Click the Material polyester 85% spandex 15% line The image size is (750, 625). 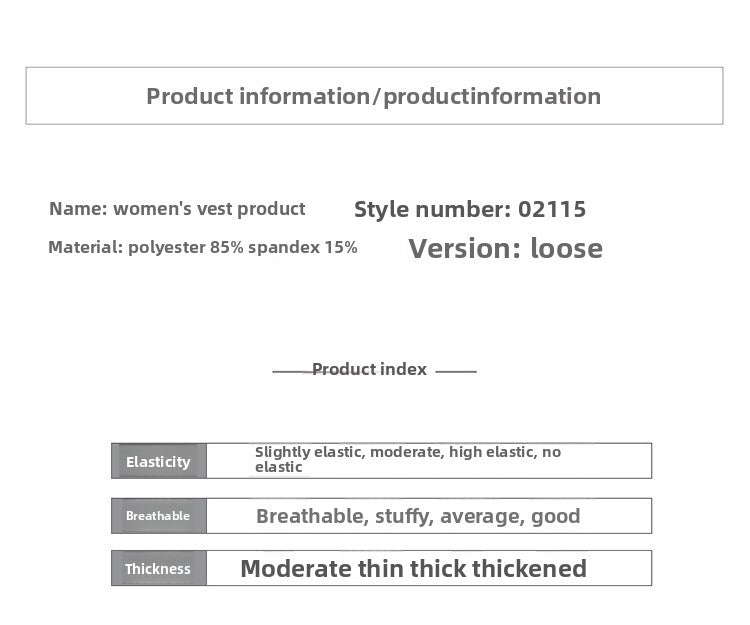click(x=203, y=247)
